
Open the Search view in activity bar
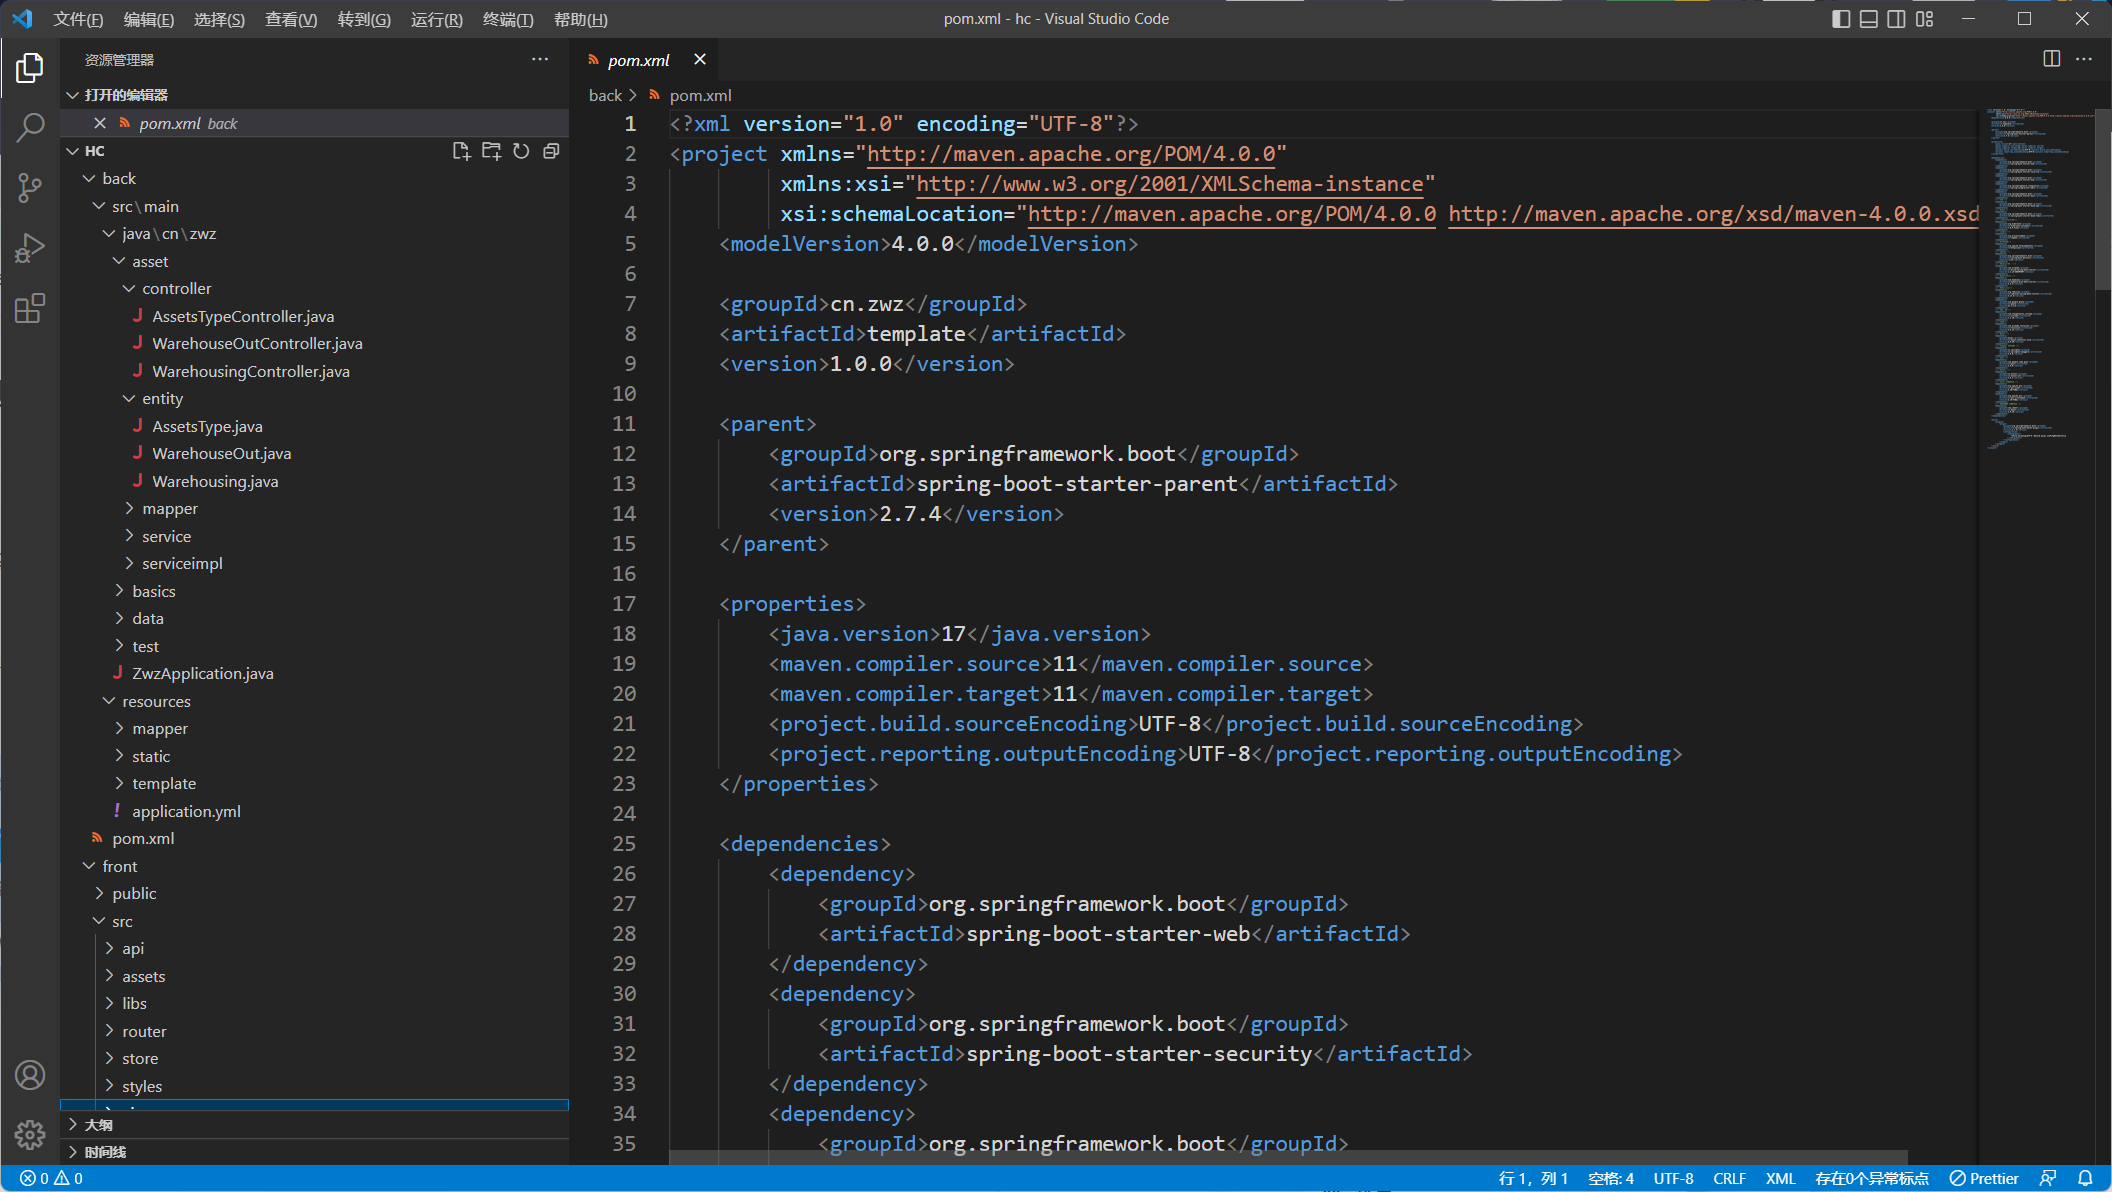pyautogui.click(x=30, y=127)
